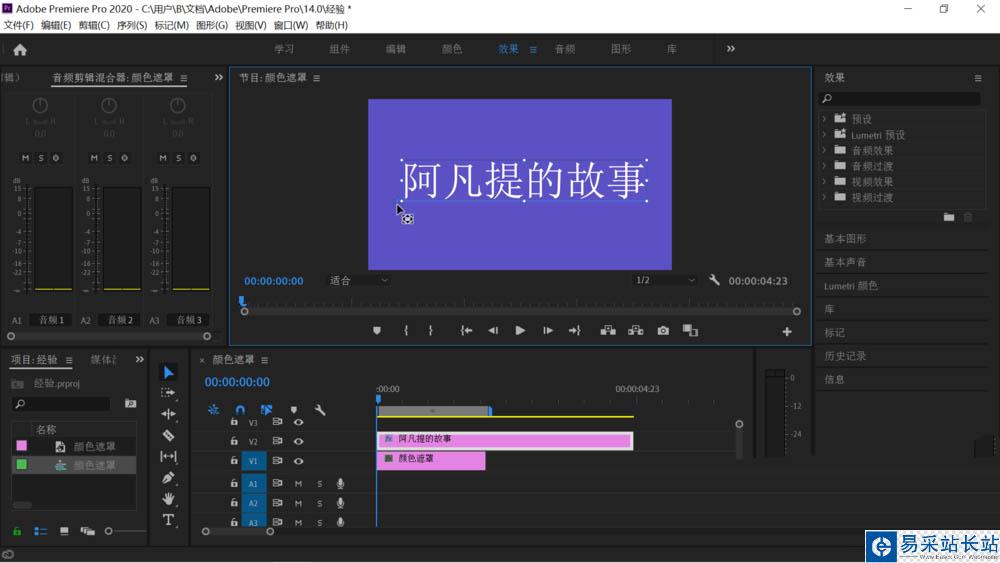Add marker in timeline header
The height and width of the screenshot is (563, 1000).
click(x=293, y=410)
